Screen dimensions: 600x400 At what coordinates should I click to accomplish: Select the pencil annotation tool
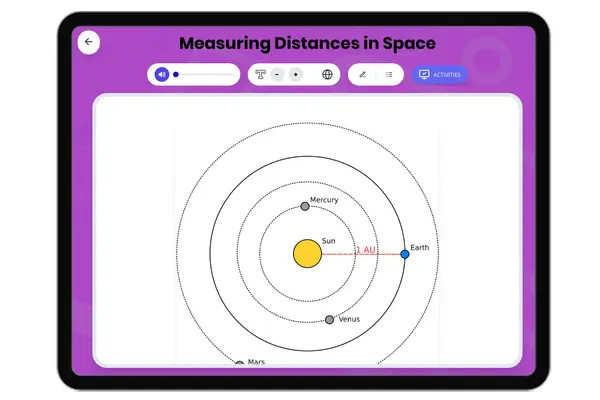[x=363, y=74]
